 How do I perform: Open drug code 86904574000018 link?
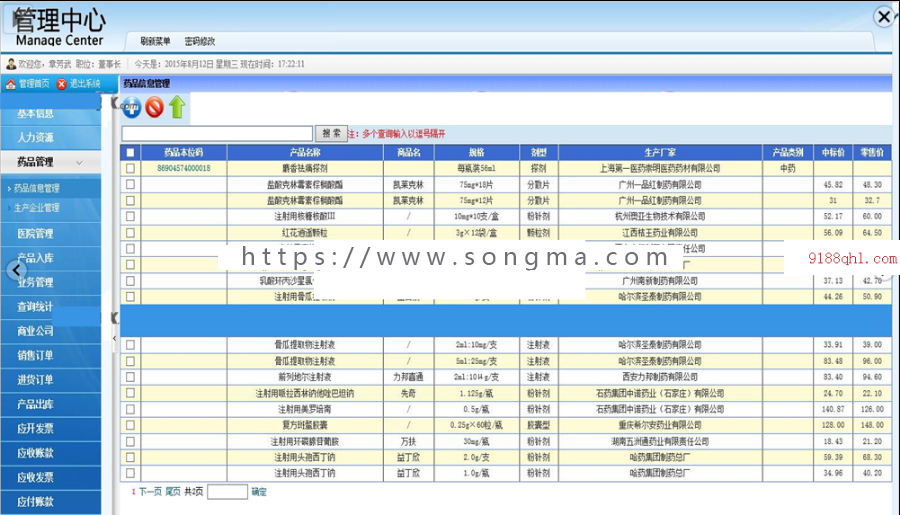coord(184,168)
